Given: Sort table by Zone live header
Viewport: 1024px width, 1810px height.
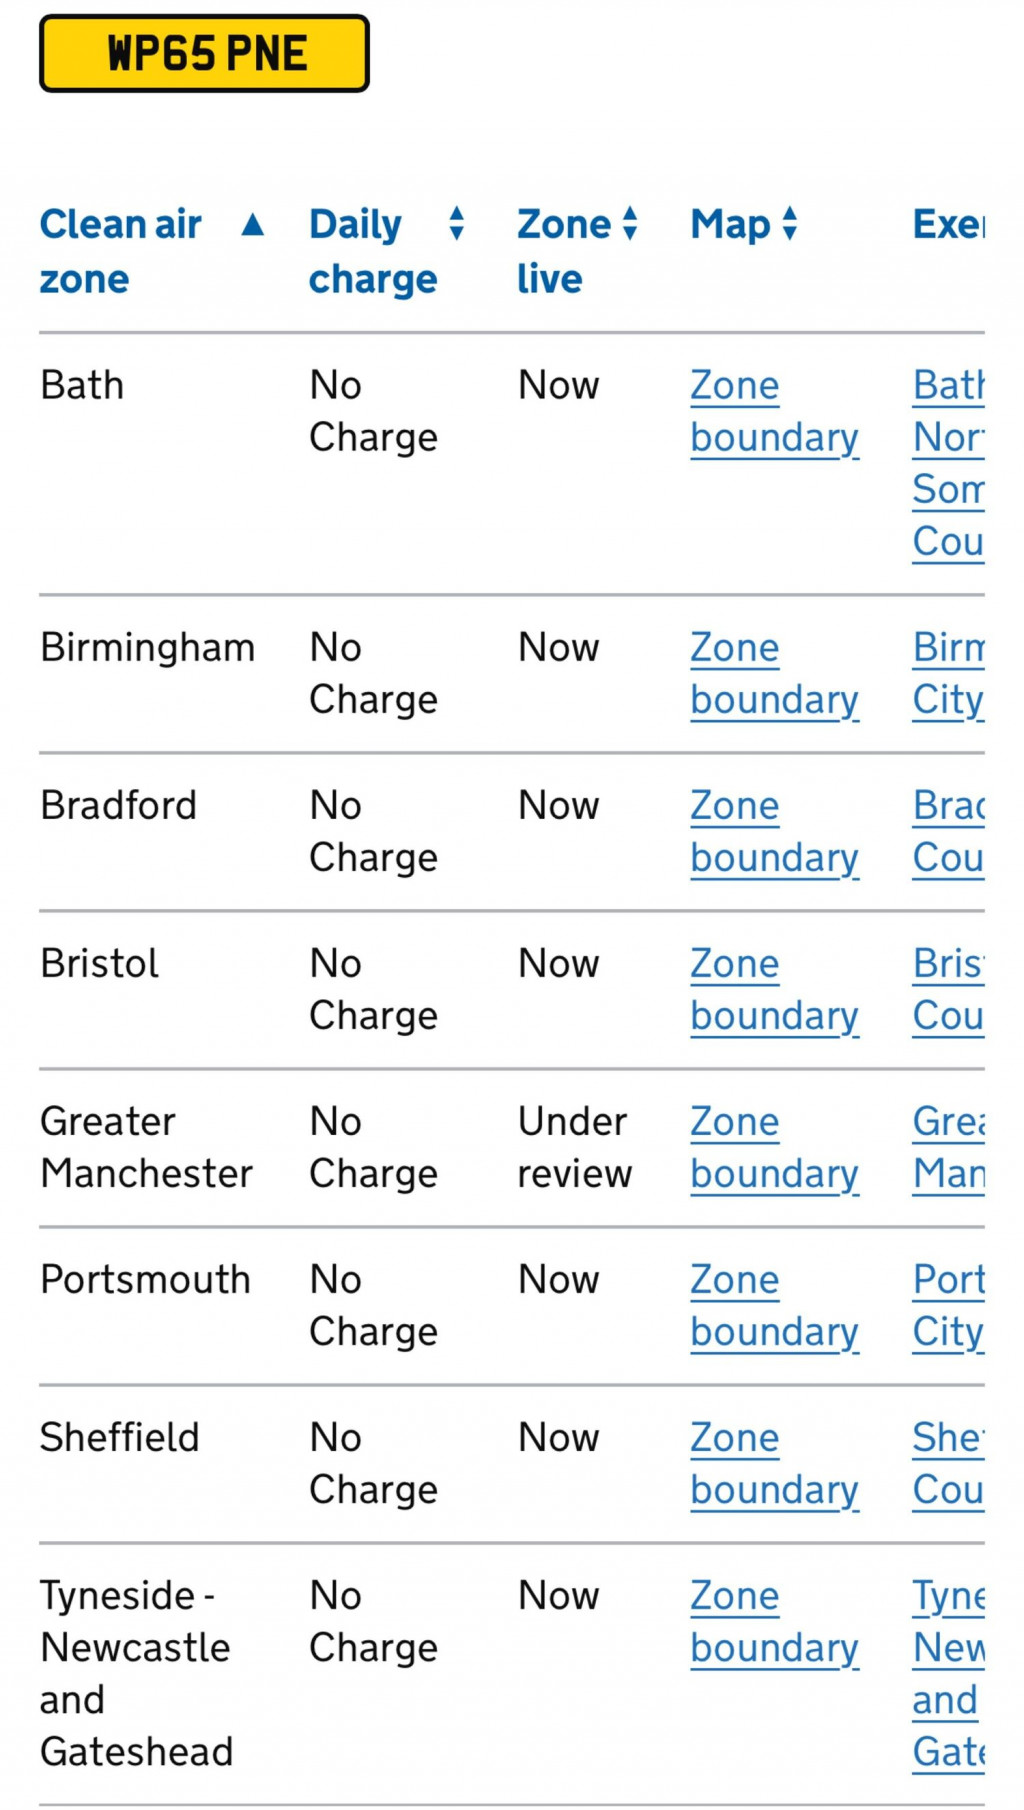Looking at the screenshot, I should point(563,251).
